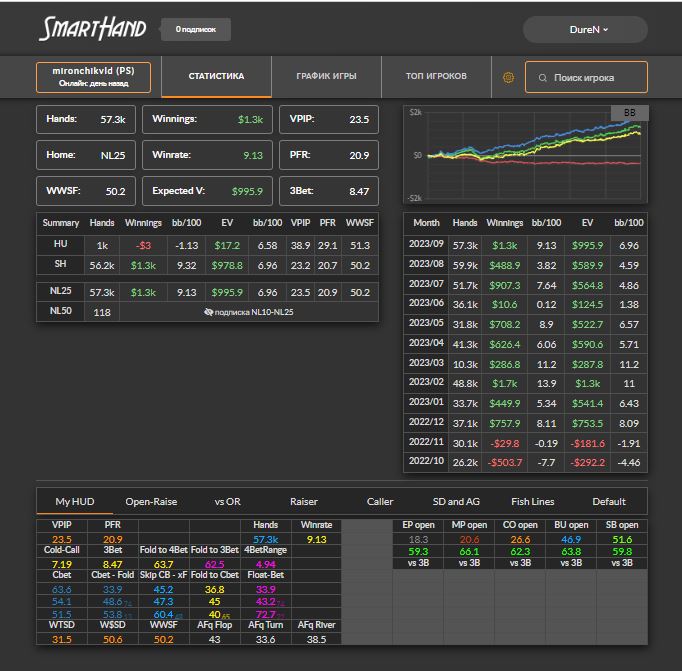This screenshot has width=682, height=671.
Task: Click the PFR 20.9 stat box
Action: [329, 155]
